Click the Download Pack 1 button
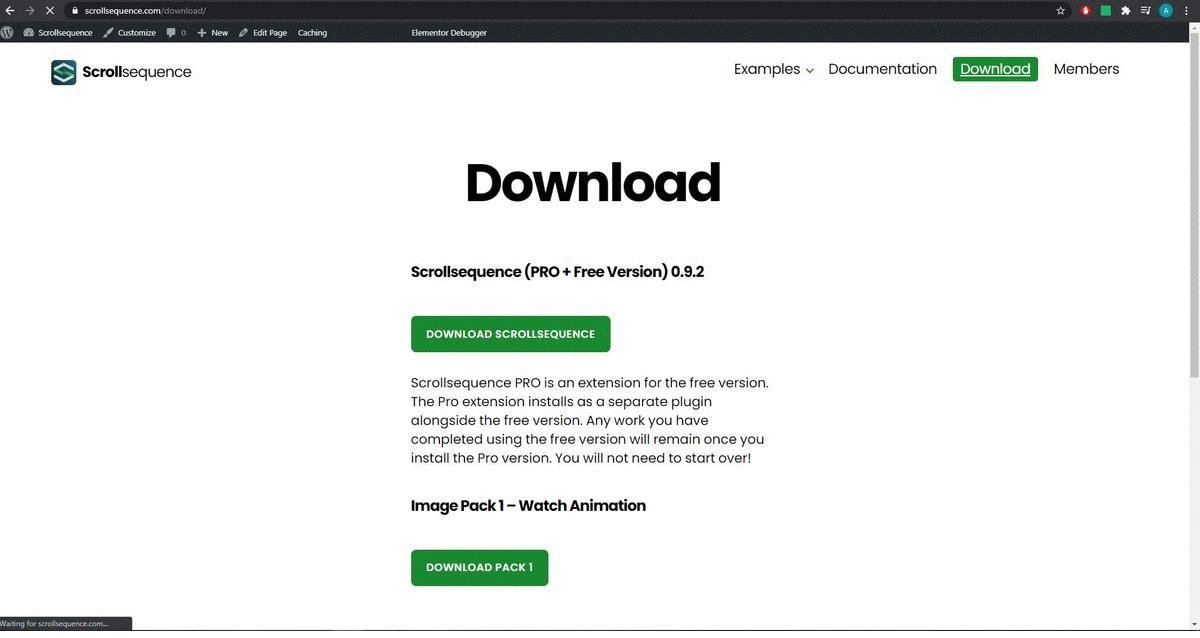The width and height of the screenshot is (1200, 638). click(x=479, y=567)
